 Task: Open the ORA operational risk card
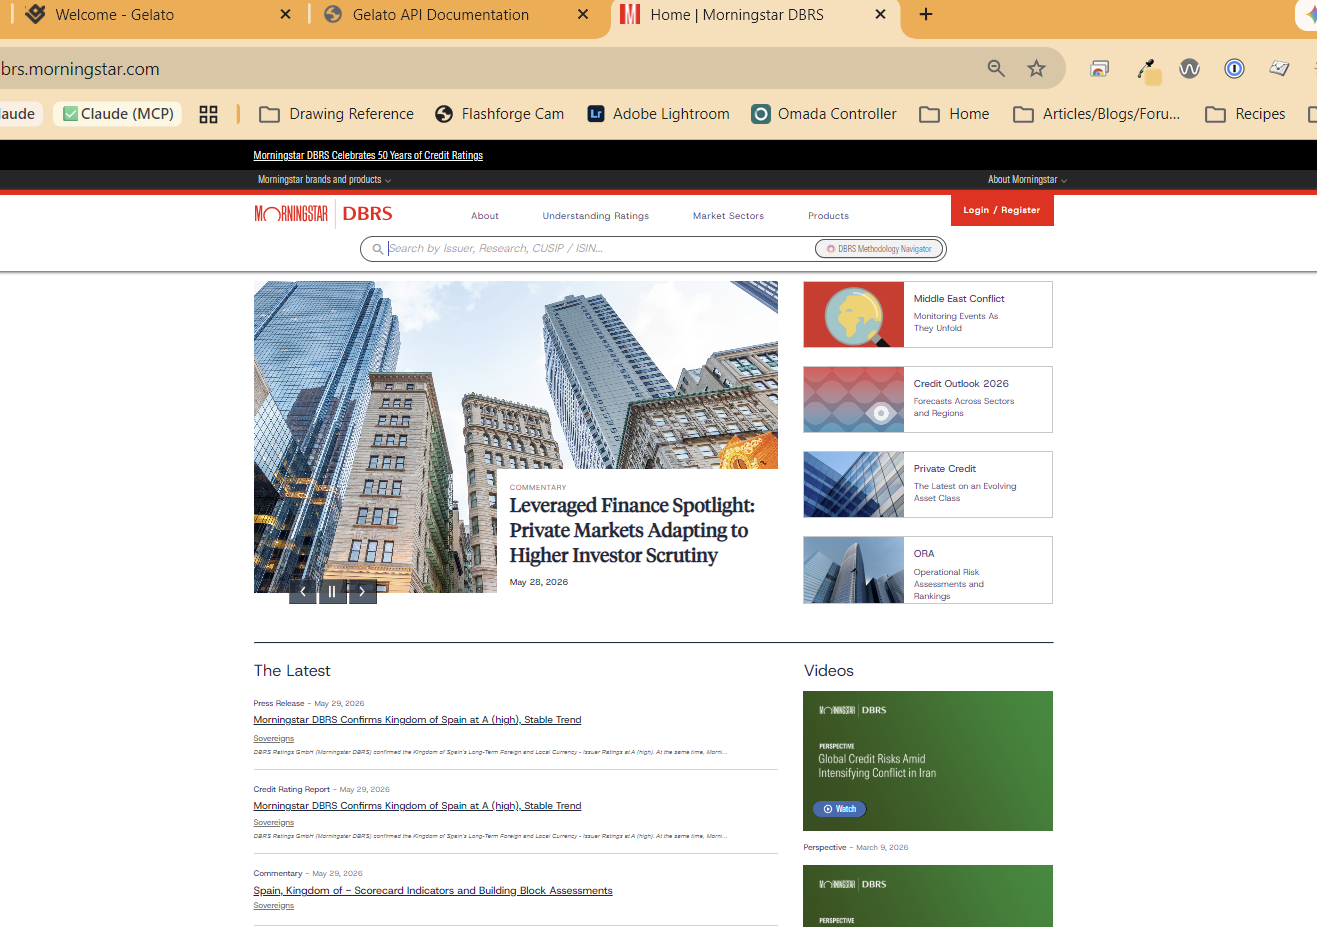[928, 570]
